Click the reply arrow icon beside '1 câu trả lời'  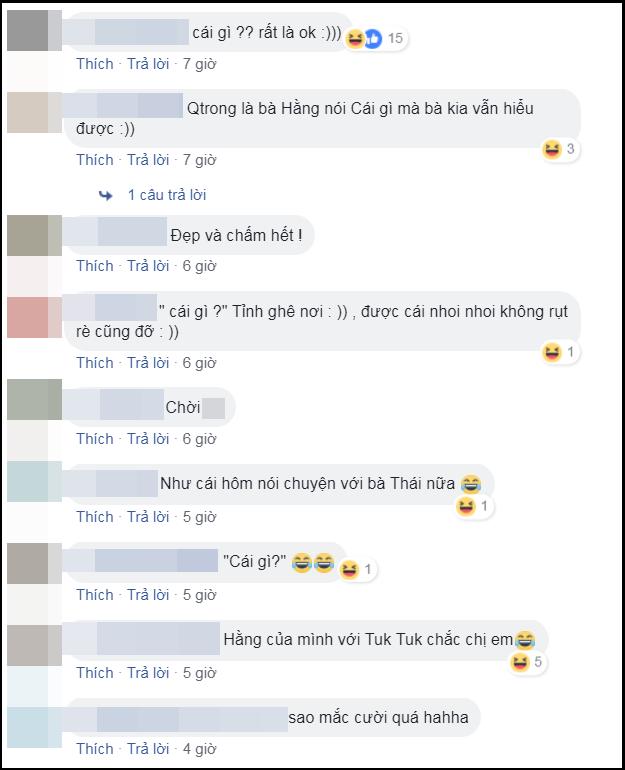106,195
